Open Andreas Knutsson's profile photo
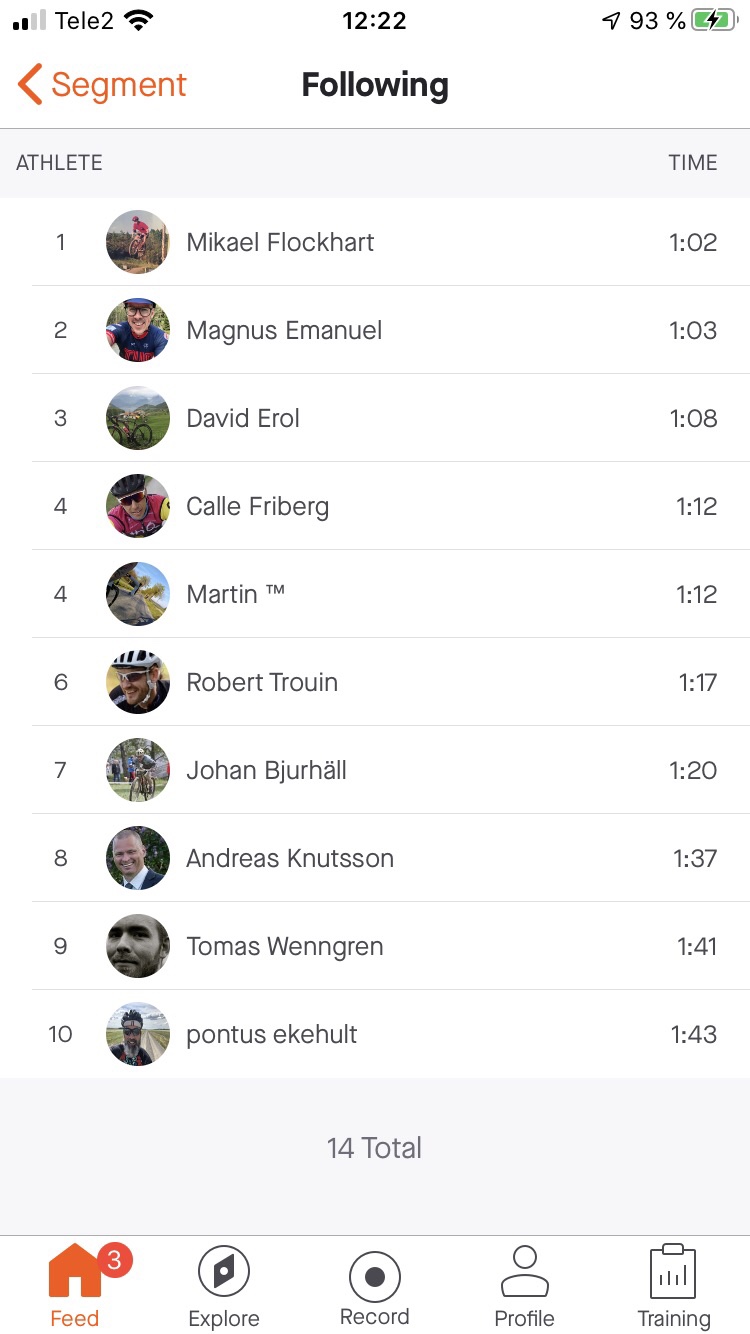 [x=138, y=858]
